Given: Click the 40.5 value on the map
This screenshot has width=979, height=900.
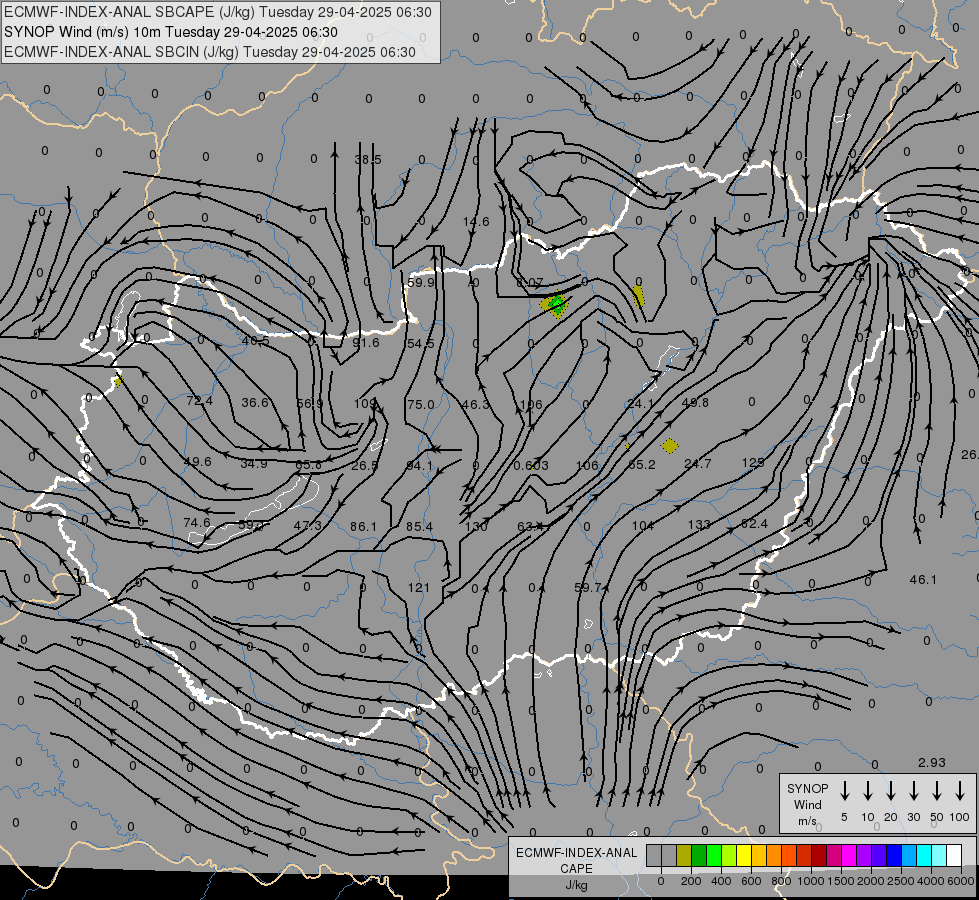Looking at the screenshot, I should (x=255, y=340).
